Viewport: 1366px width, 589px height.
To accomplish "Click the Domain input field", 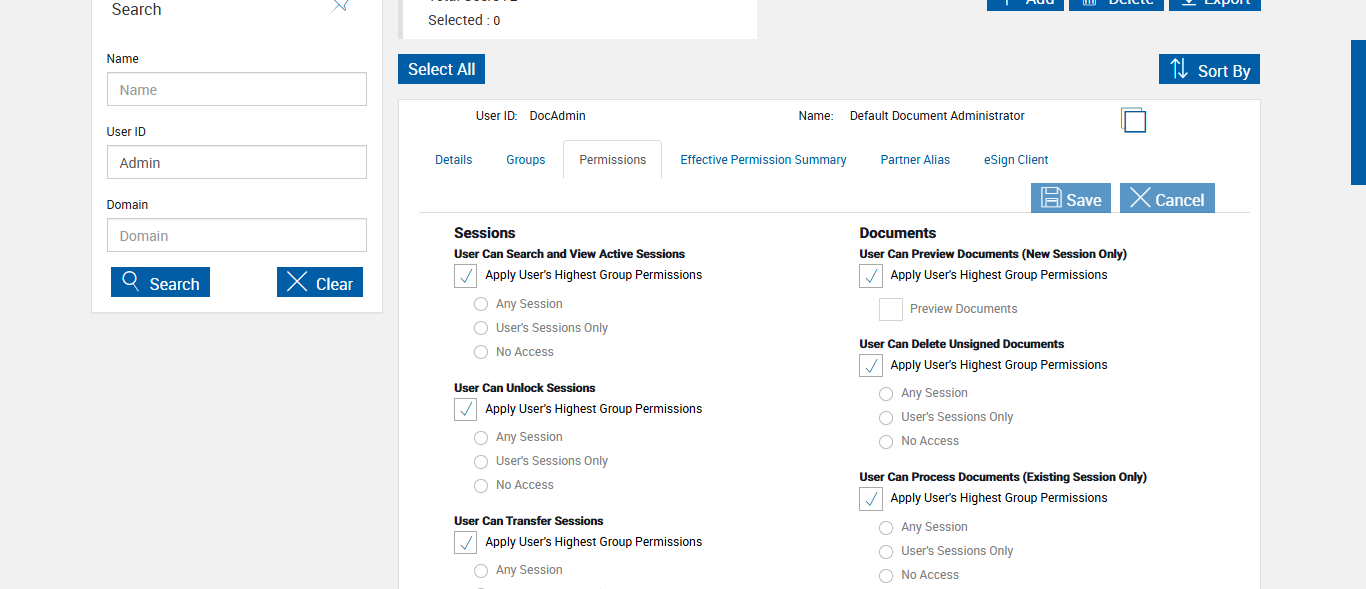I will pos(237,236).
